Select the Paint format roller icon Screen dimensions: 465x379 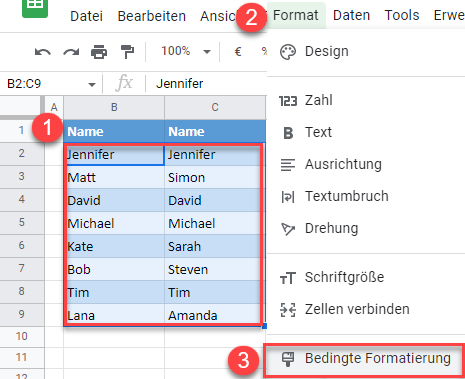tap(127, 52)
